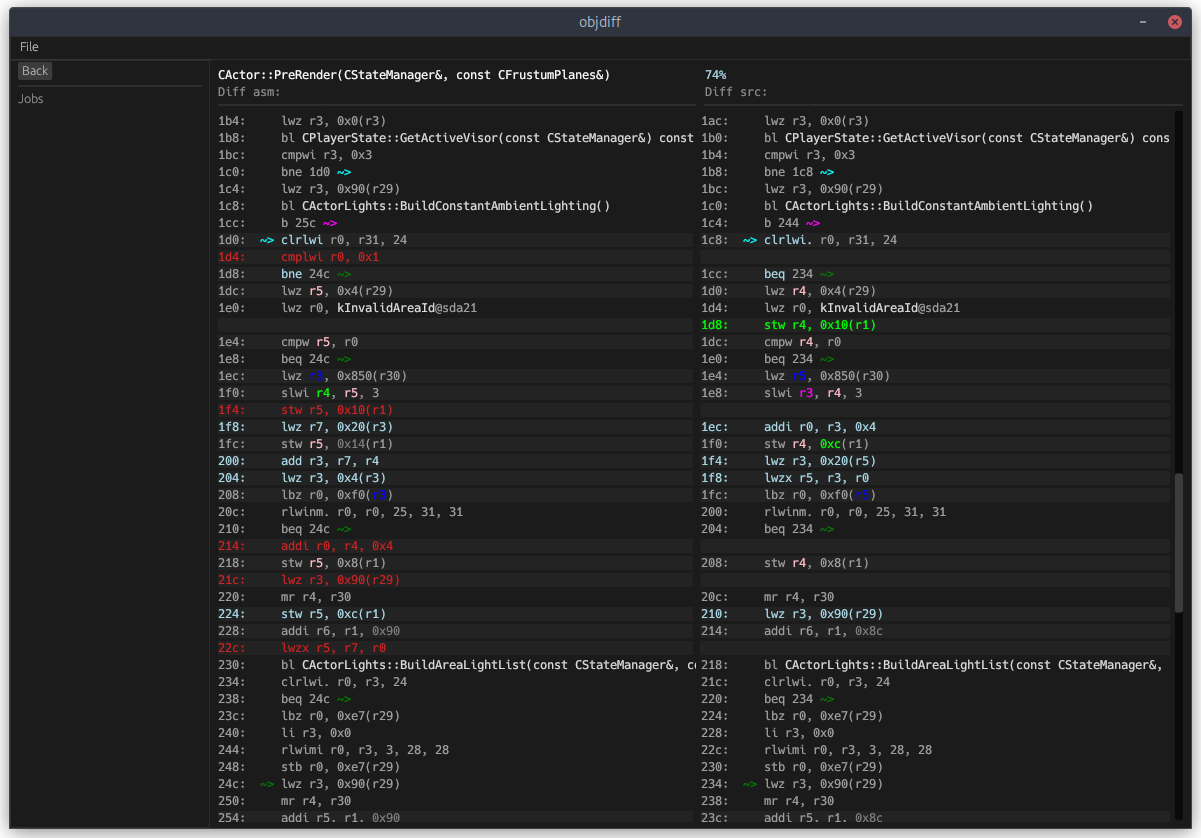Open the File menu
Screen dimensions: 1201x838
29,47
